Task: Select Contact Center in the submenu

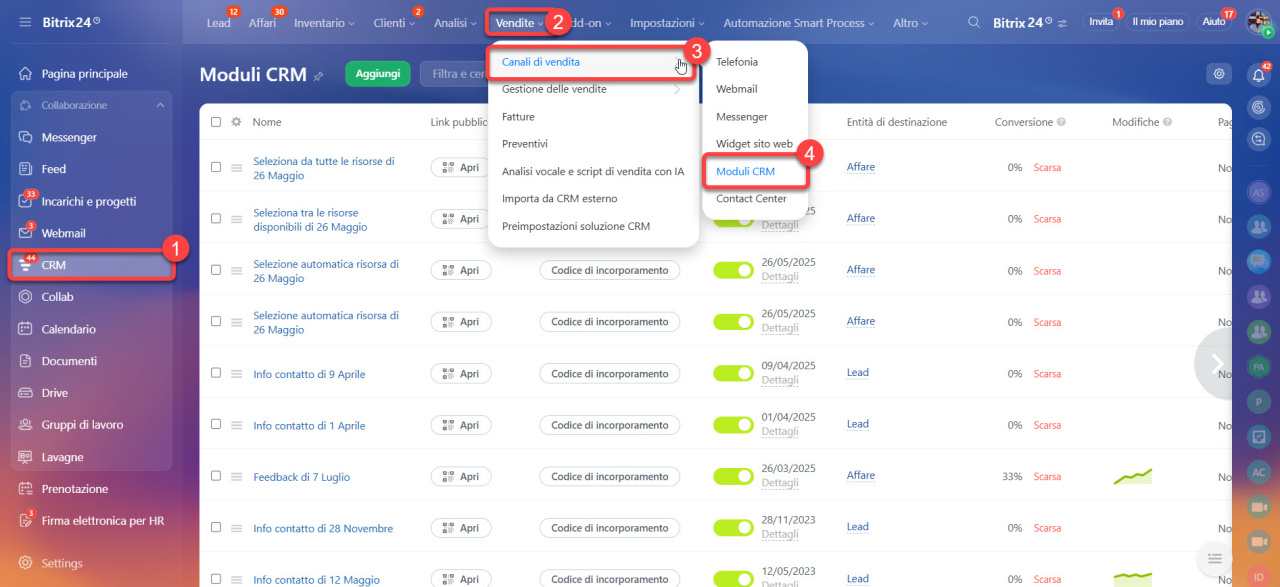Action: [751, 199]
